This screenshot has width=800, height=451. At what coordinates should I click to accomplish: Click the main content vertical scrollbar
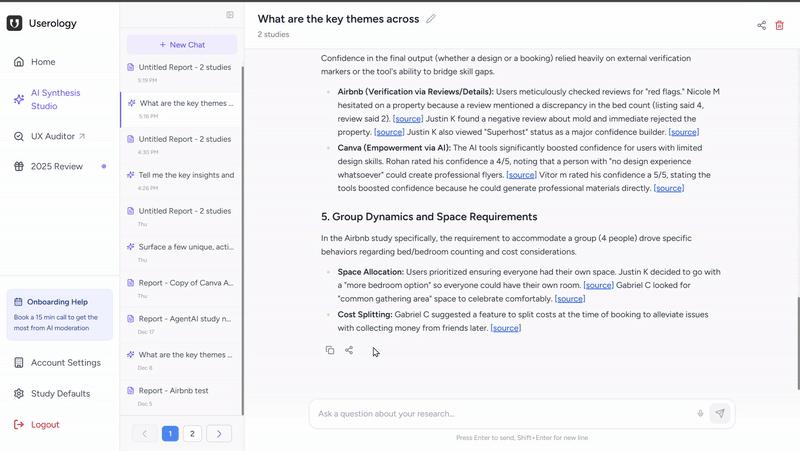tap(798, 343)
